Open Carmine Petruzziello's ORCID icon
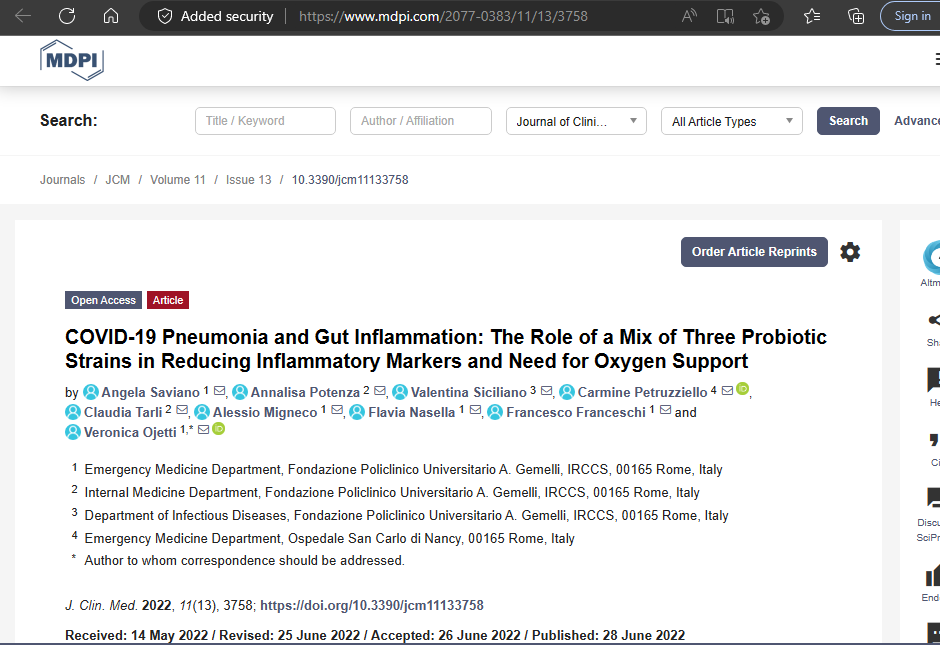The width and height of the screenshot is (940, 645). coord(742,389)
